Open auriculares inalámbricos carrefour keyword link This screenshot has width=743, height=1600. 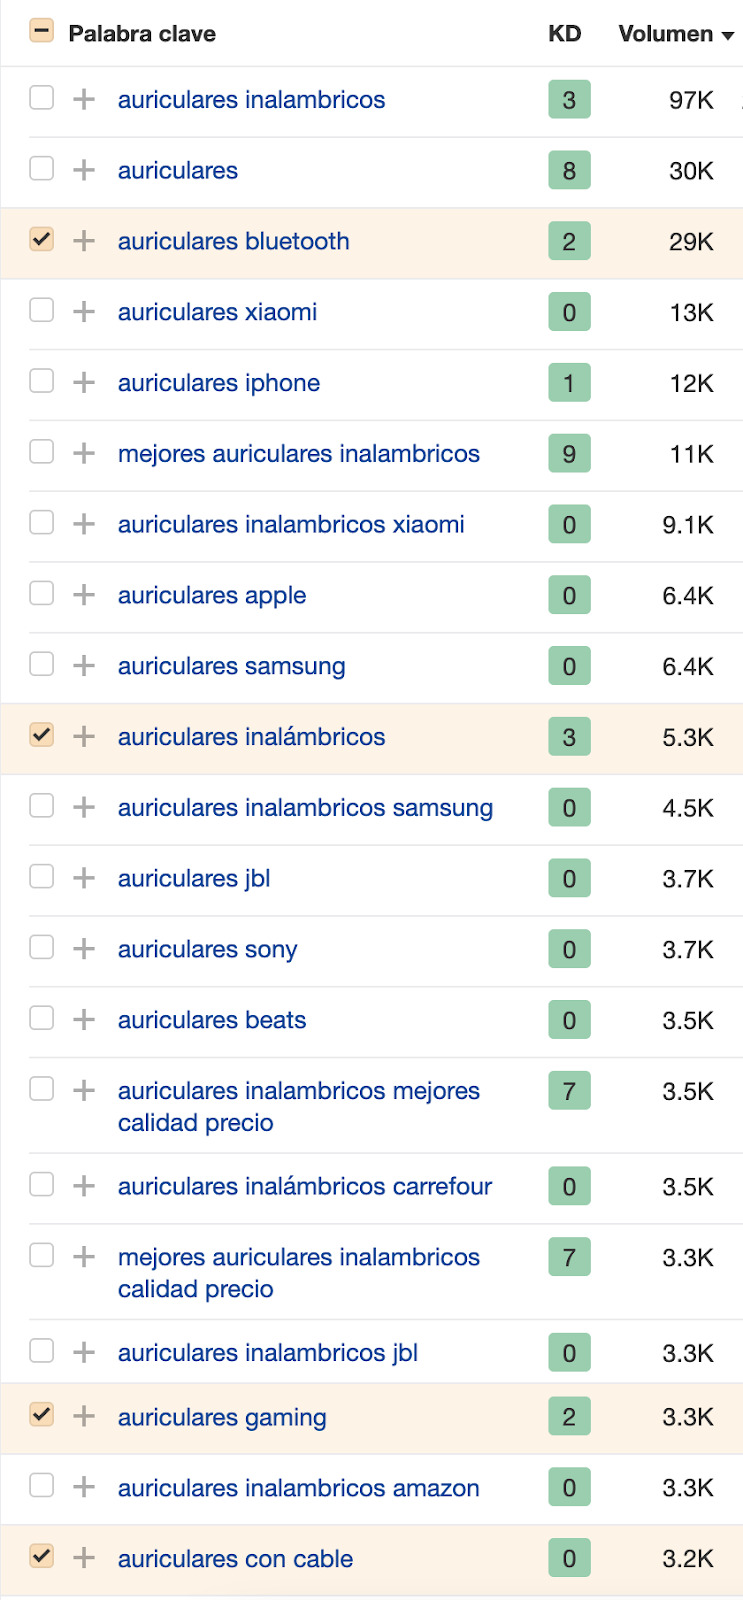coord(305,1186)
